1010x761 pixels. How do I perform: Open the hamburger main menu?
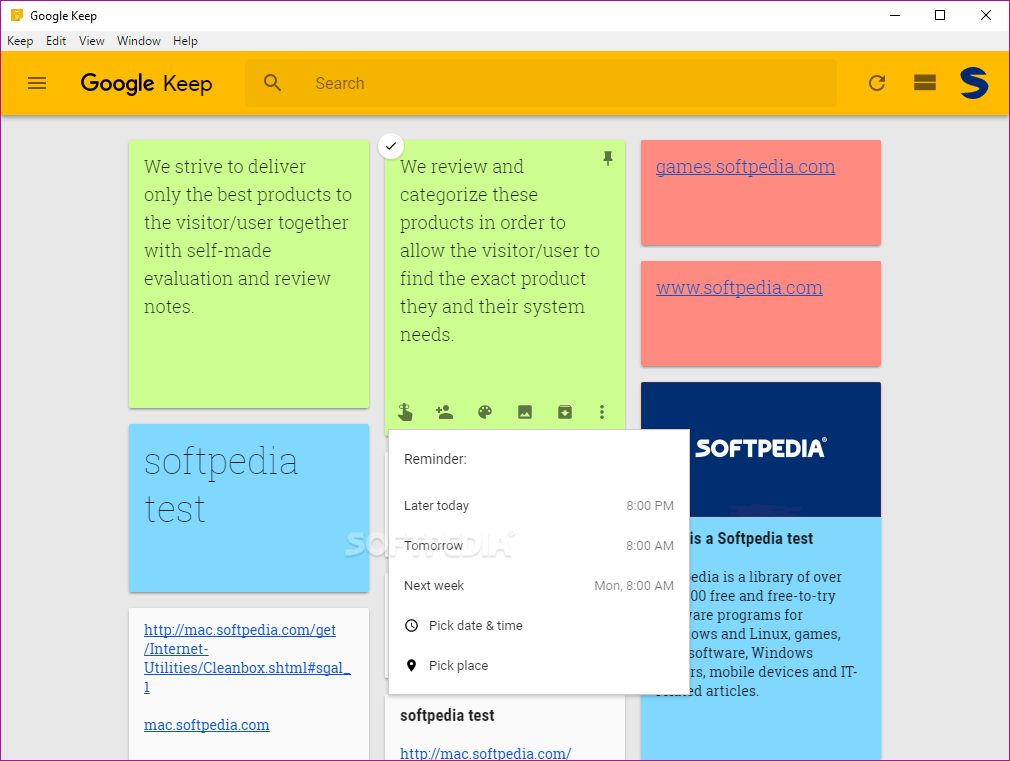(x=37, y=83)
